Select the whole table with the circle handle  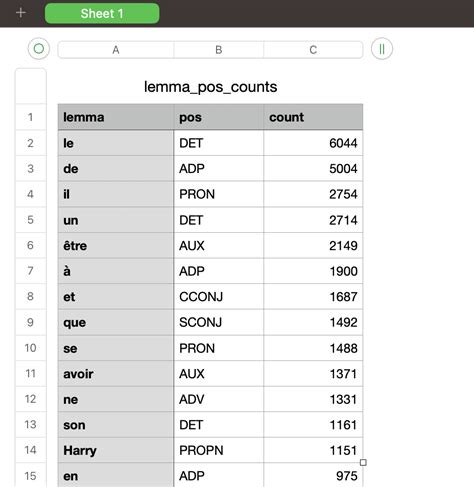point(39,49)
